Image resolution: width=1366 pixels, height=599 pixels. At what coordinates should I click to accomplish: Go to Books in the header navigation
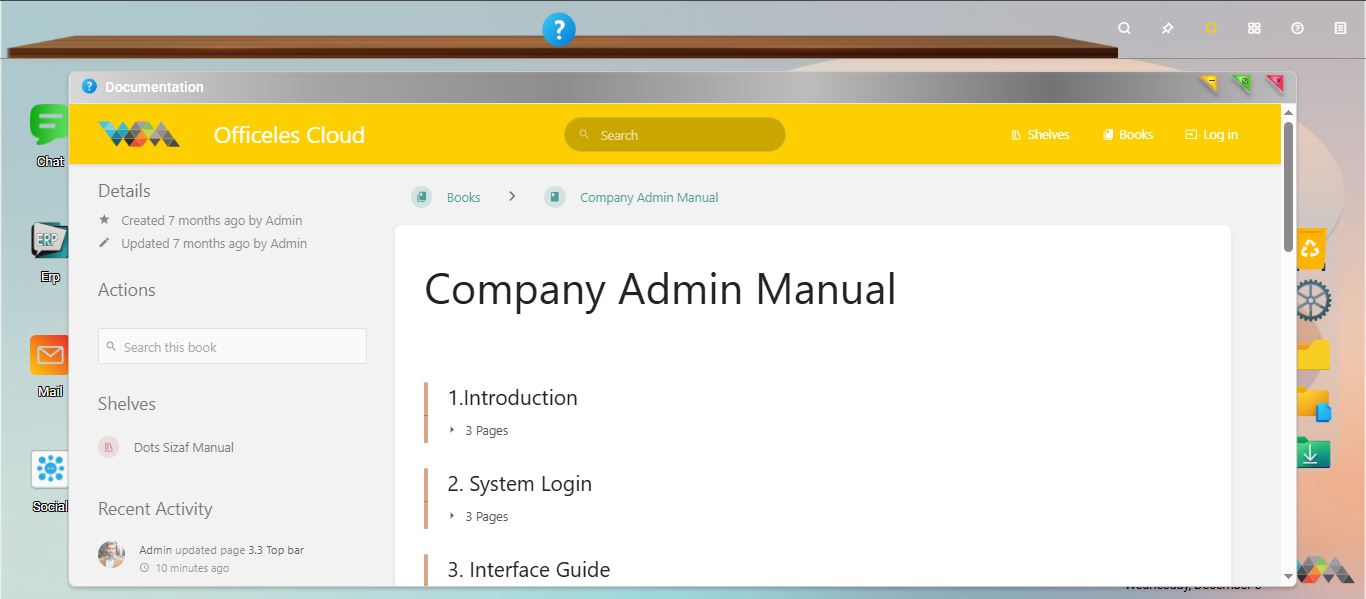pyautogui.click(x=1127, y=135)
